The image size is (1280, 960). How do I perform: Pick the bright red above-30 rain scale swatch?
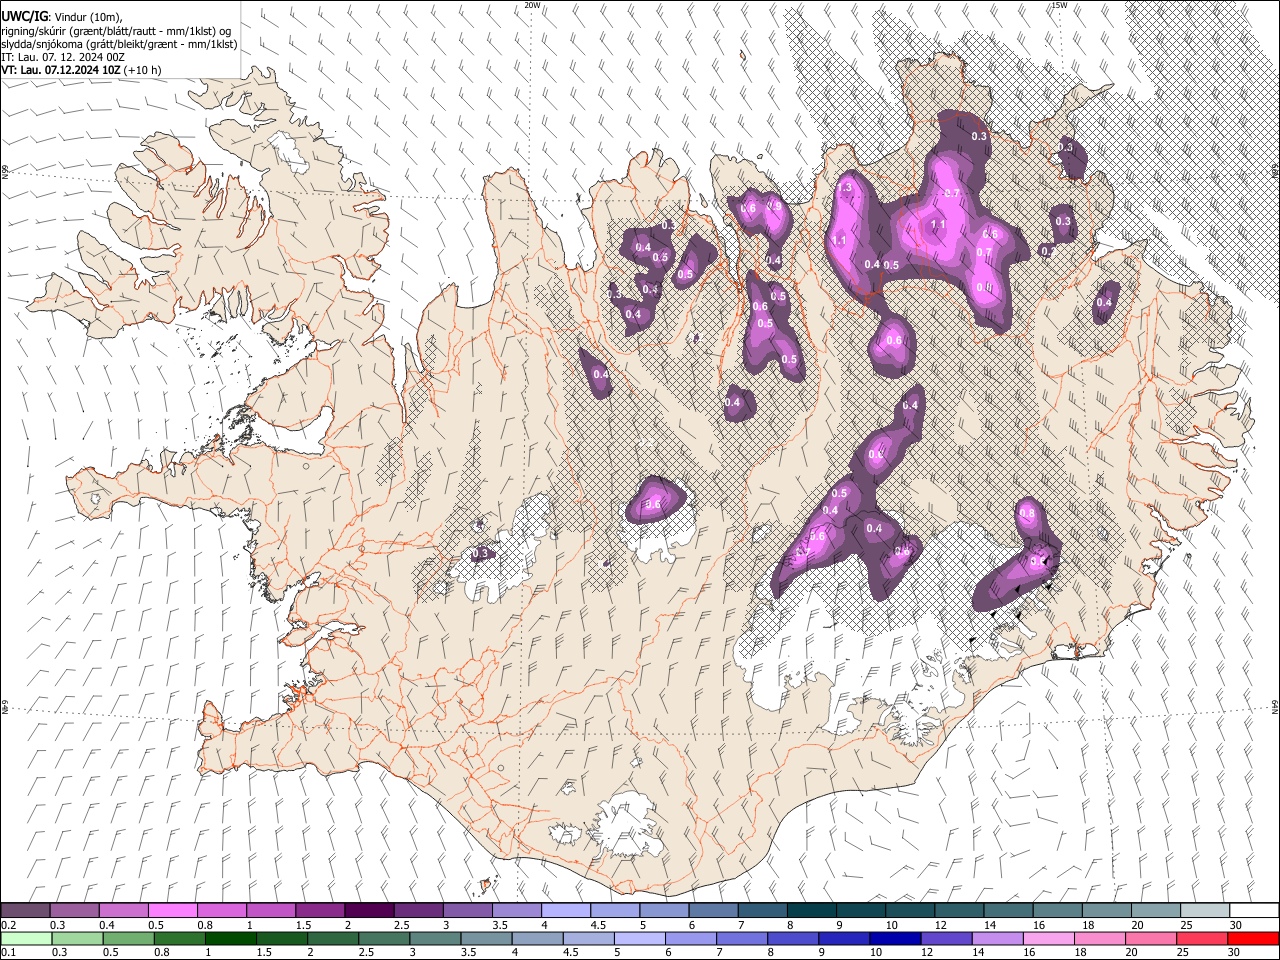point(1253,939)
